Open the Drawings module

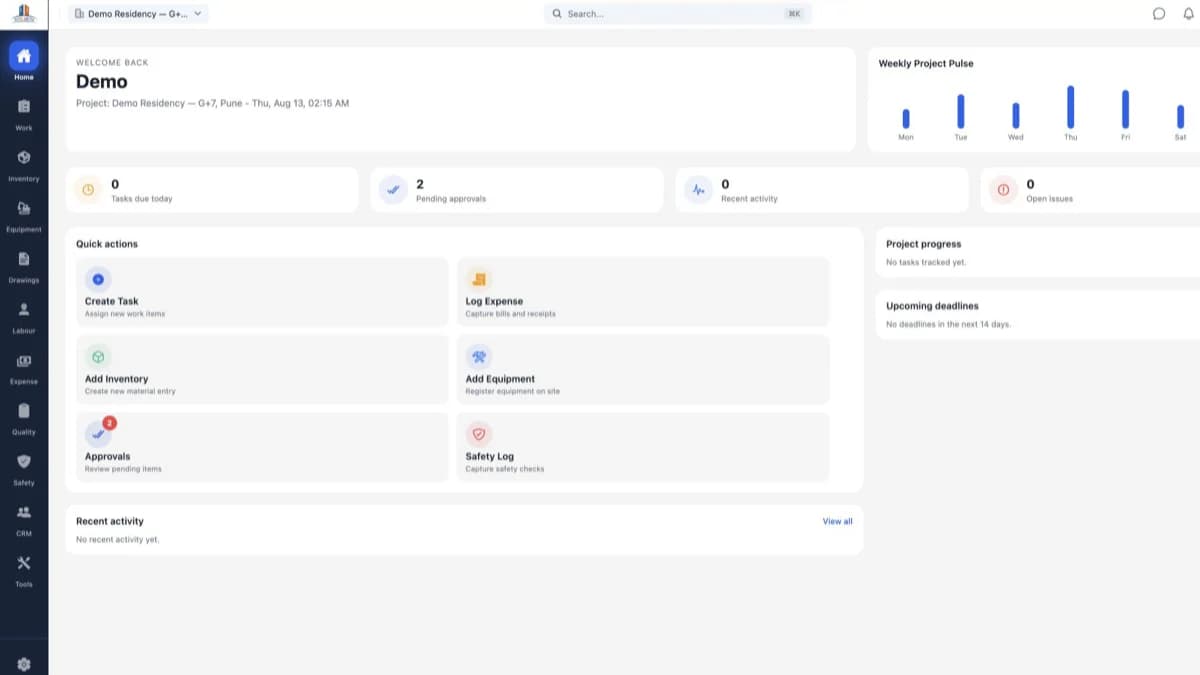click(24, 266)
